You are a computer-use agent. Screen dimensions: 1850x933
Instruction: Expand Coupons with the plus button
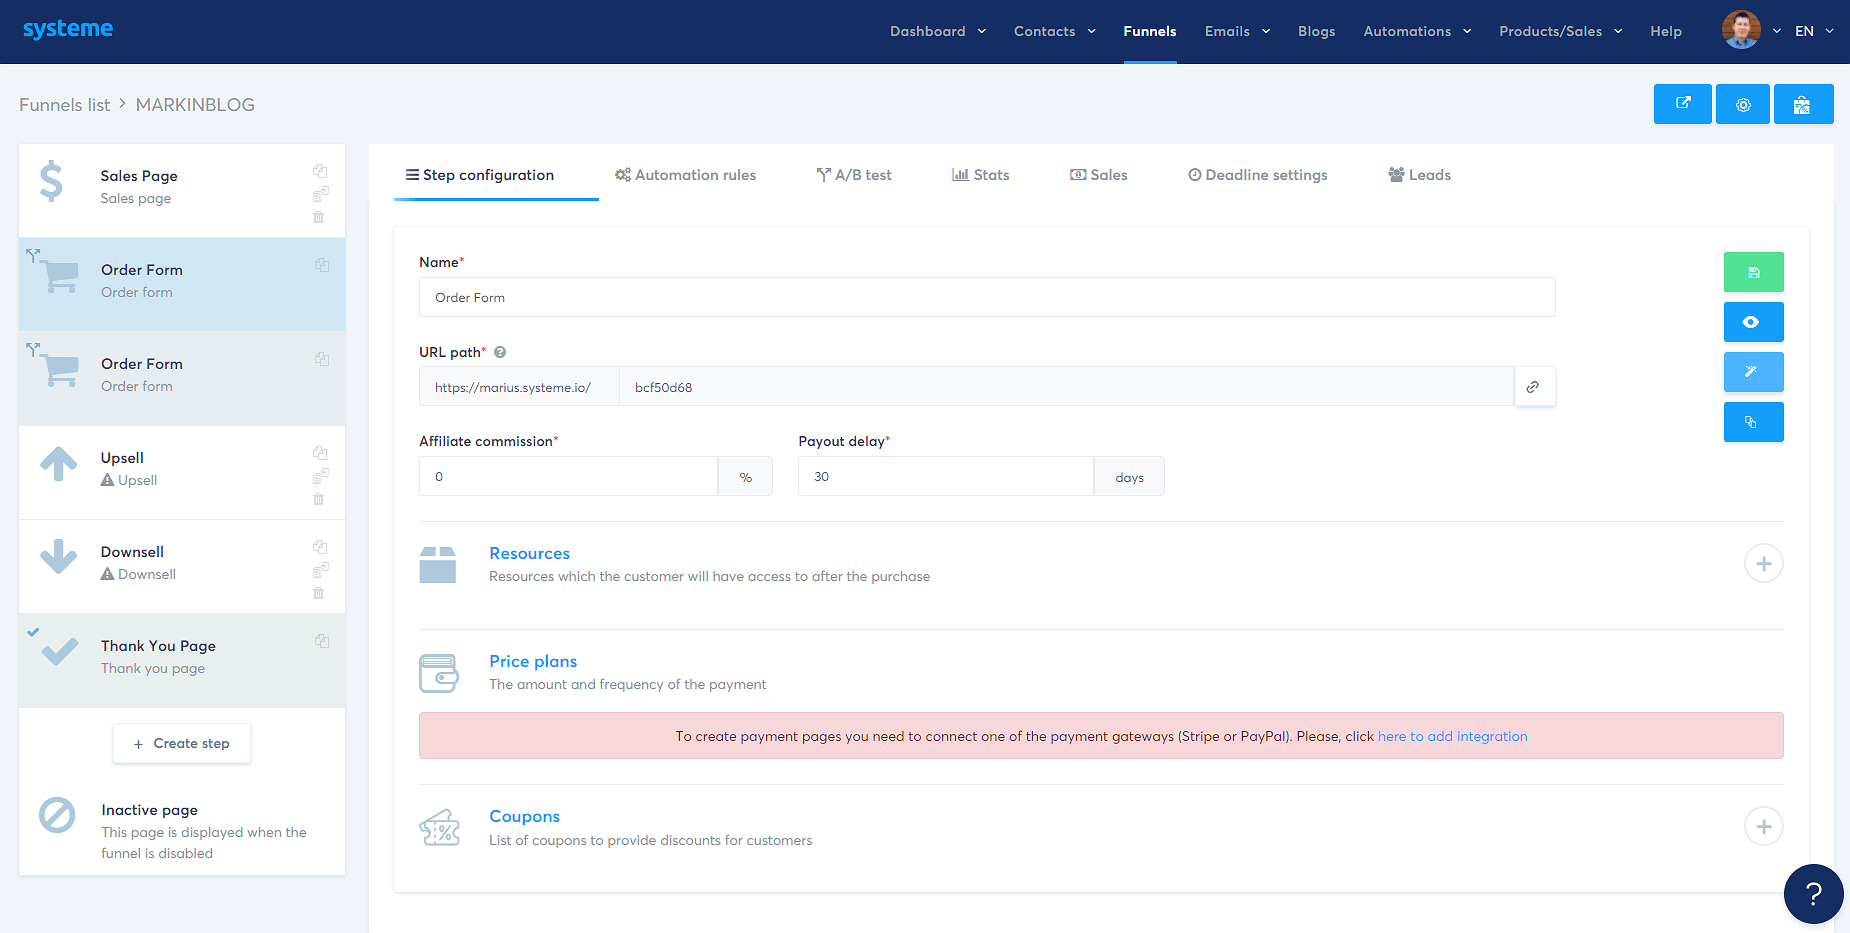[x=1763, y=827]
